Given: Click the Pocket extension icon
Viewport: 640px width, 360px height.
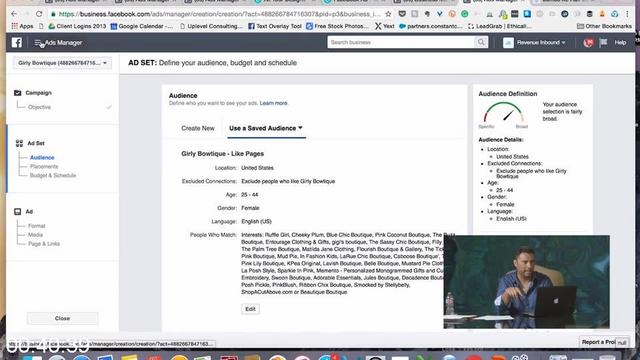Looking at the screenshot, I should point(402,14).
